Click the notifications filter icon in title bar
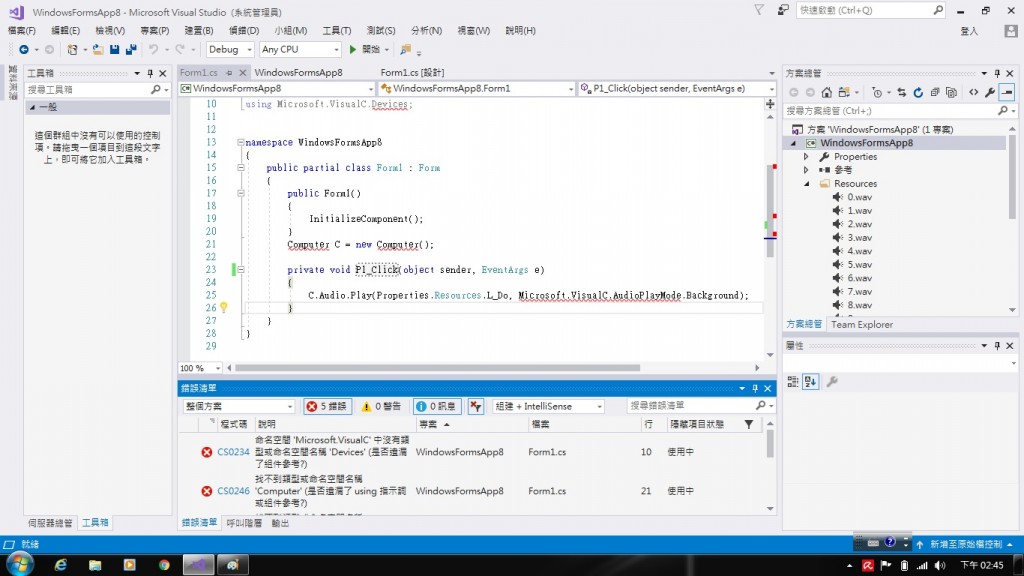 pyautogui.click(x=759, y=10)
